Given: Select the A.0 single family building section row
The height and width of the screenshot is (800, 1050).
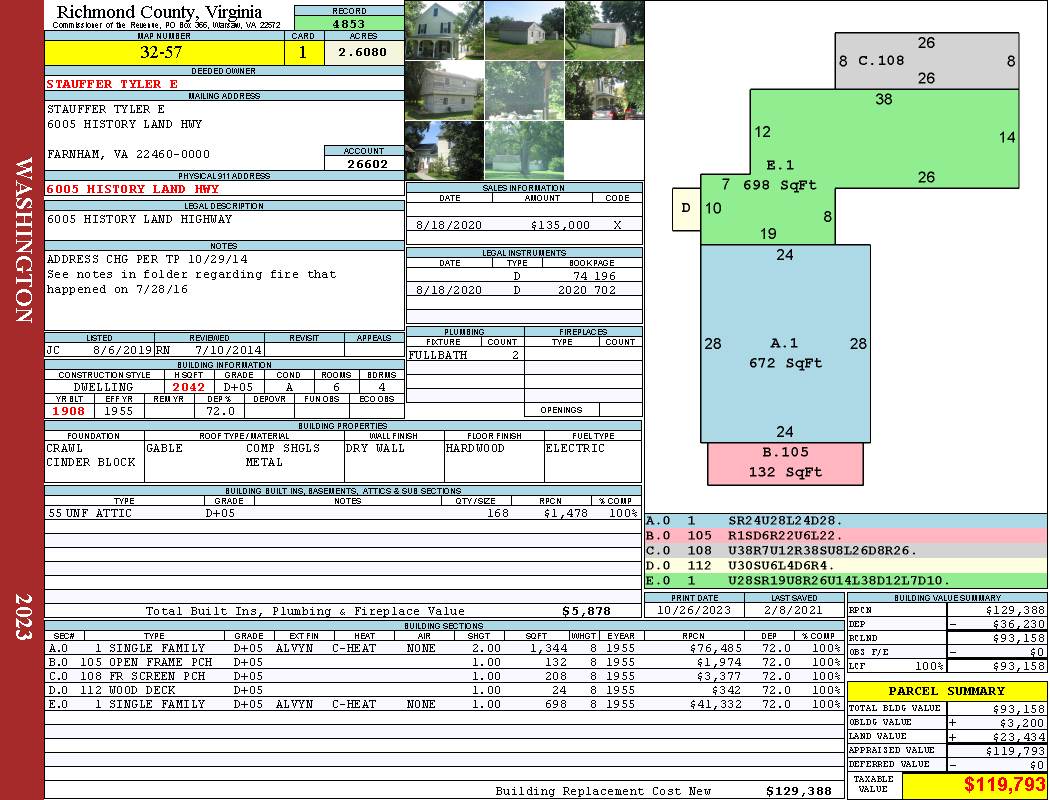Looking at the screenshot, I should coord(443,648).
